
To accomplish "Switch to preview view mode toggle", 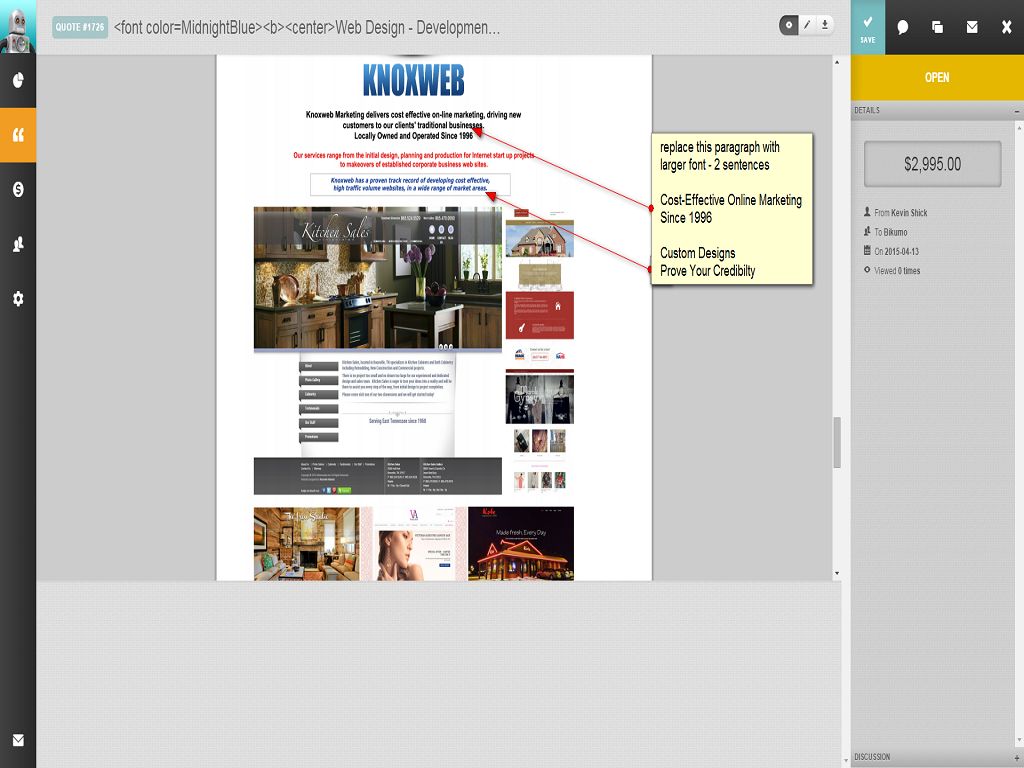I will click(x=789, y=25).
